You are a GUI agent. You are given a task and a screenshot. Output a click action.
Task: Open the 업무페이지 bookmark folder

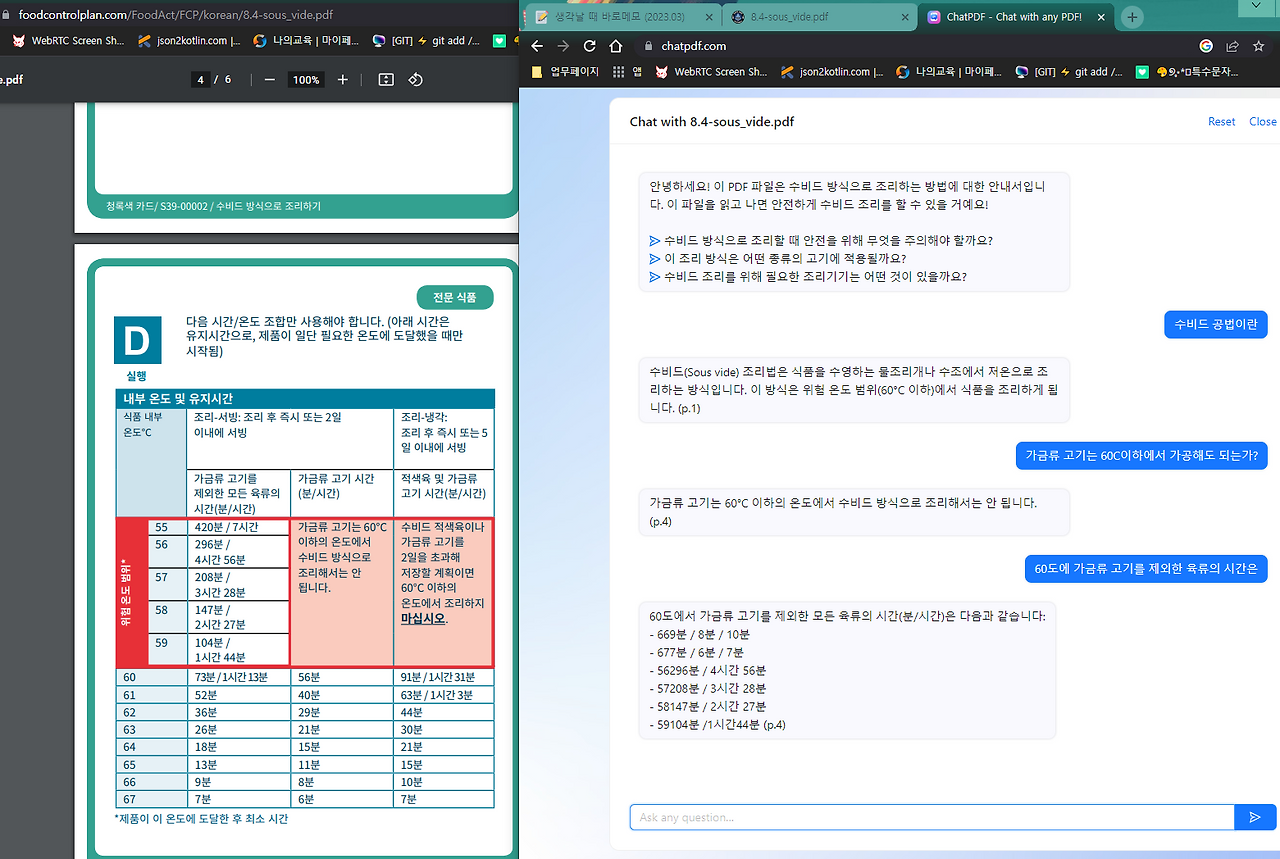point(565,72)
